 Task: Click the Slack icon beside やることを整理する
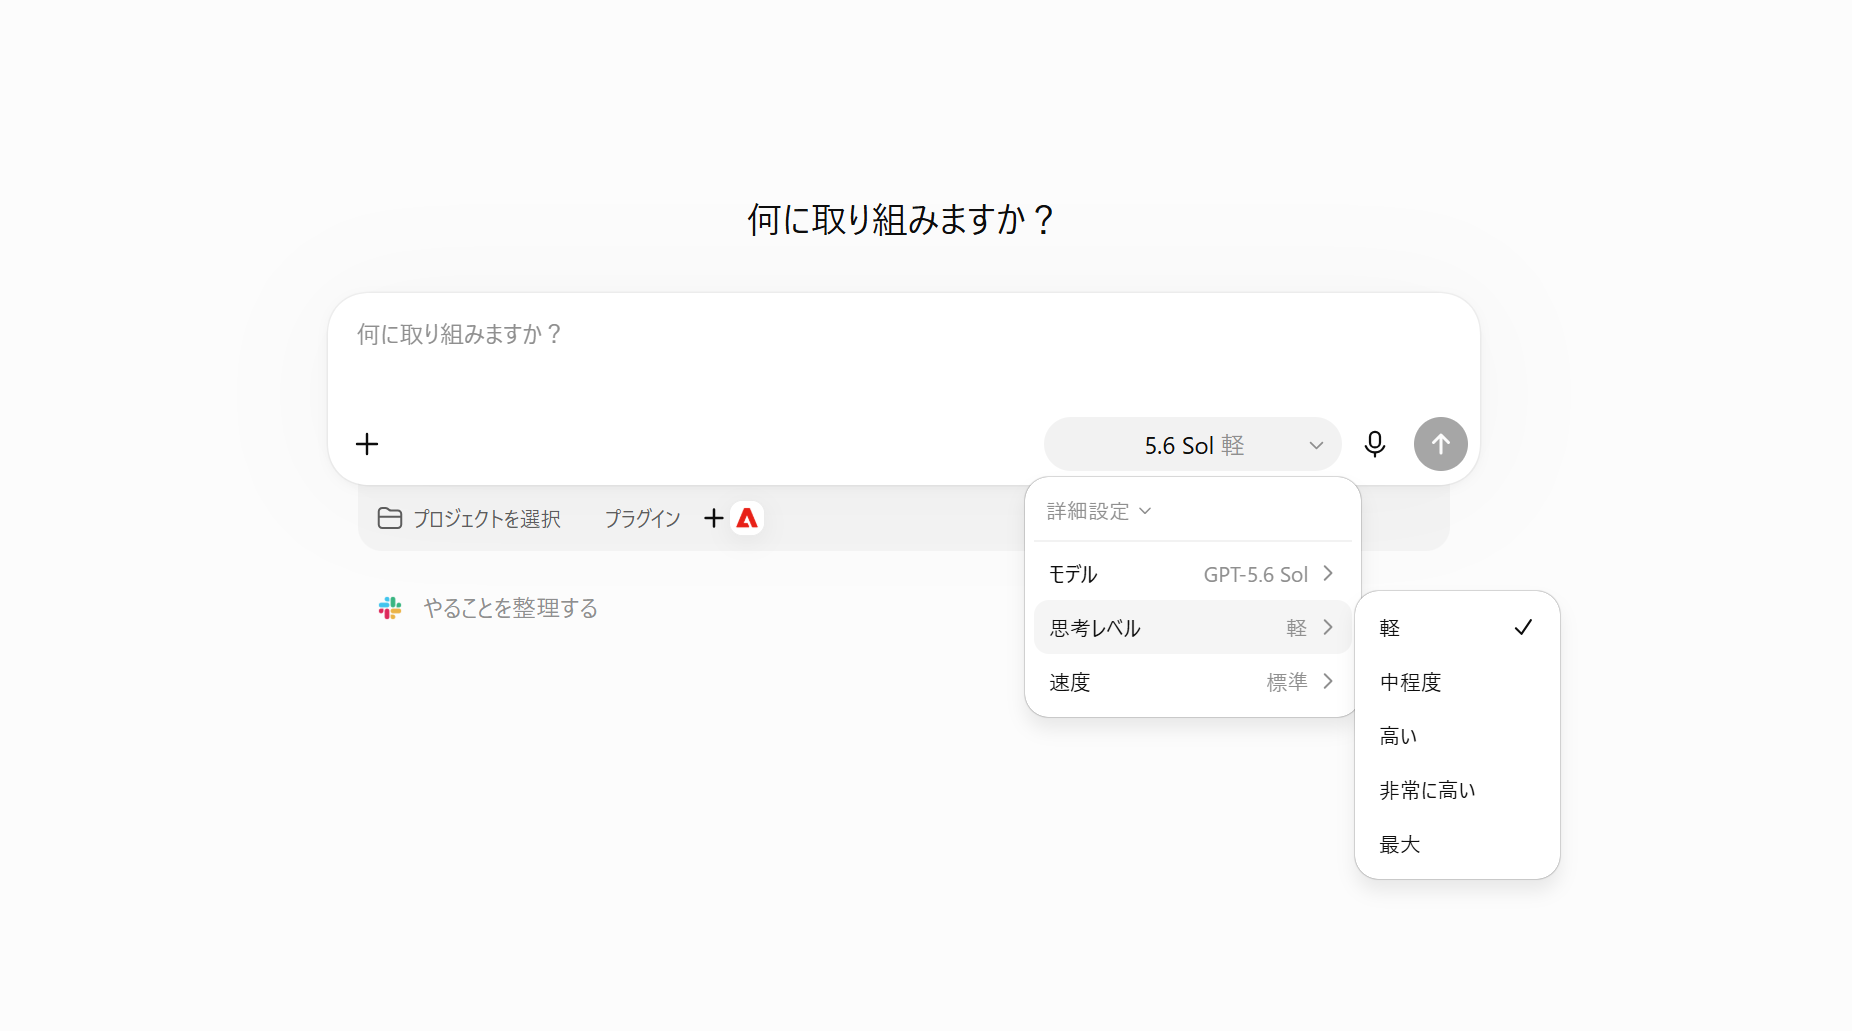(390, 608)
